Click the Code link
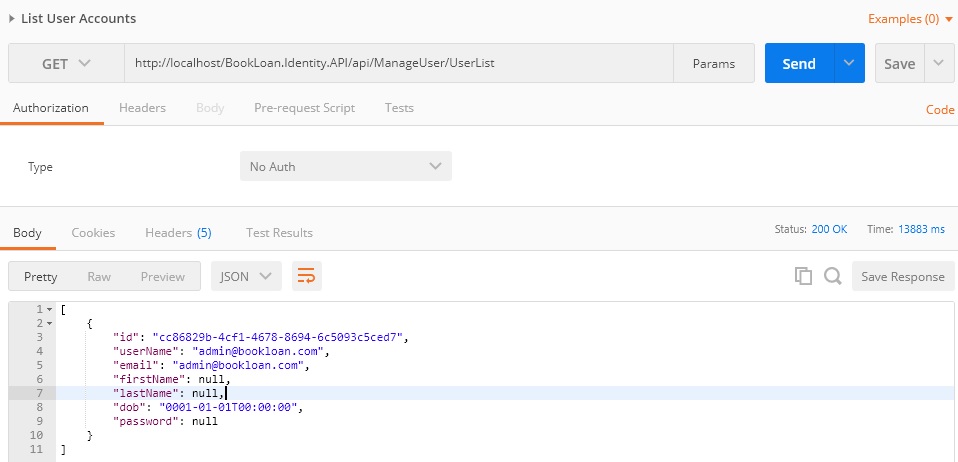This screenshot has height=462, width=958. 940,109
